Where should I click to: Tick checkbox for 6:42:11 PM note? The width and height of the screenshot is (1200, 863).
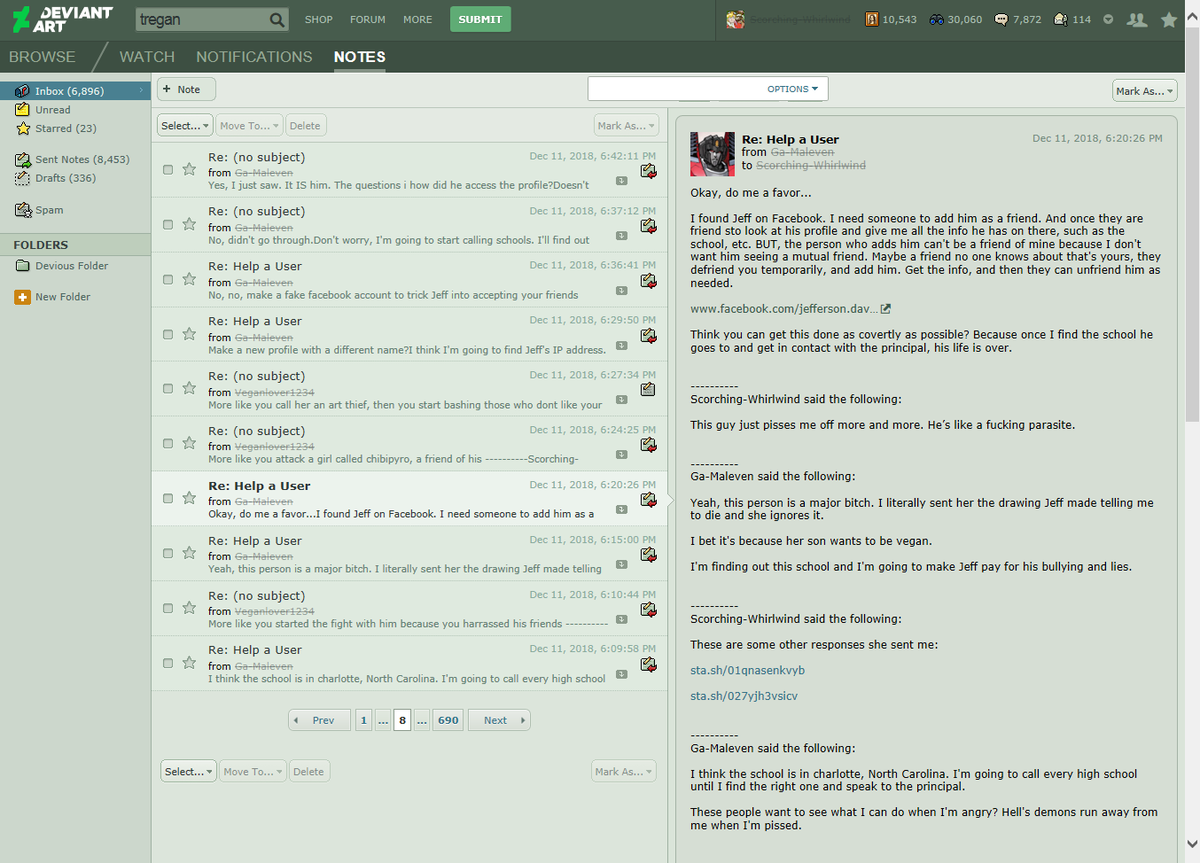pos(168,170)
